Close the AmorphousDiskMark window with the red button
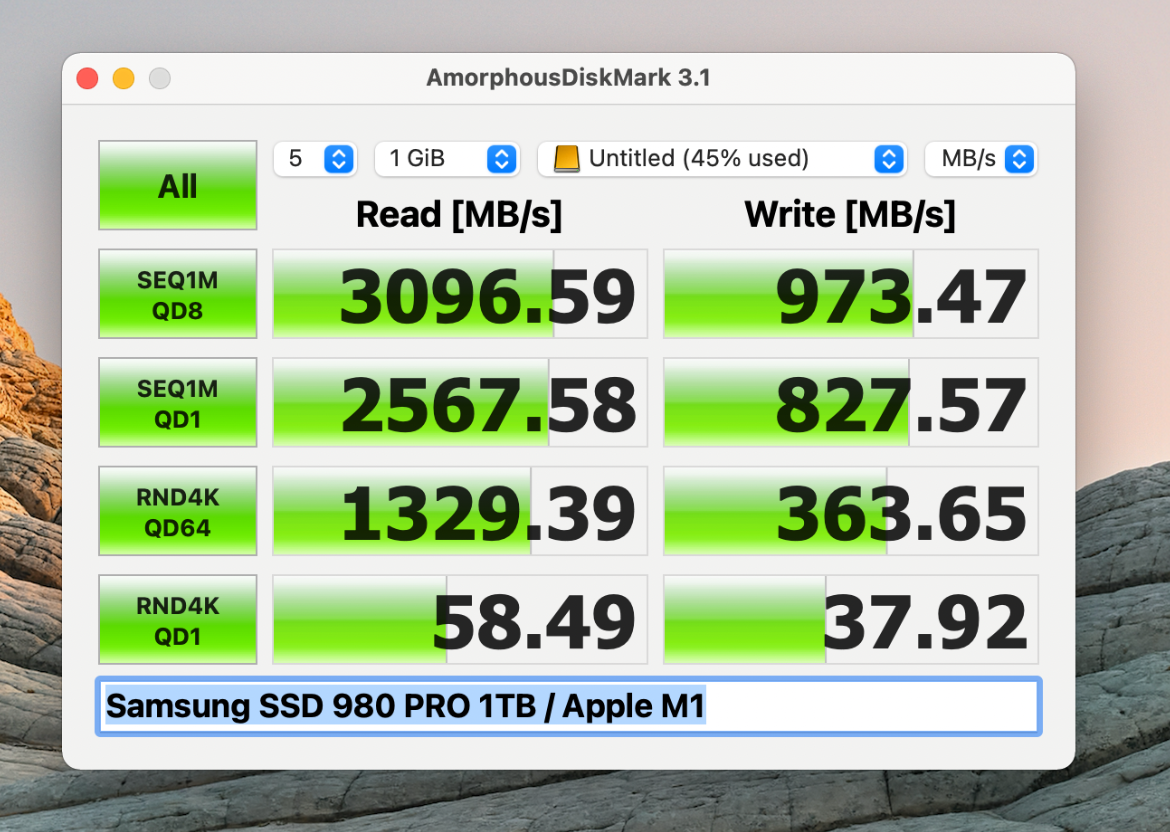This screenshot has width=1170, height=832. coord(87,78)
